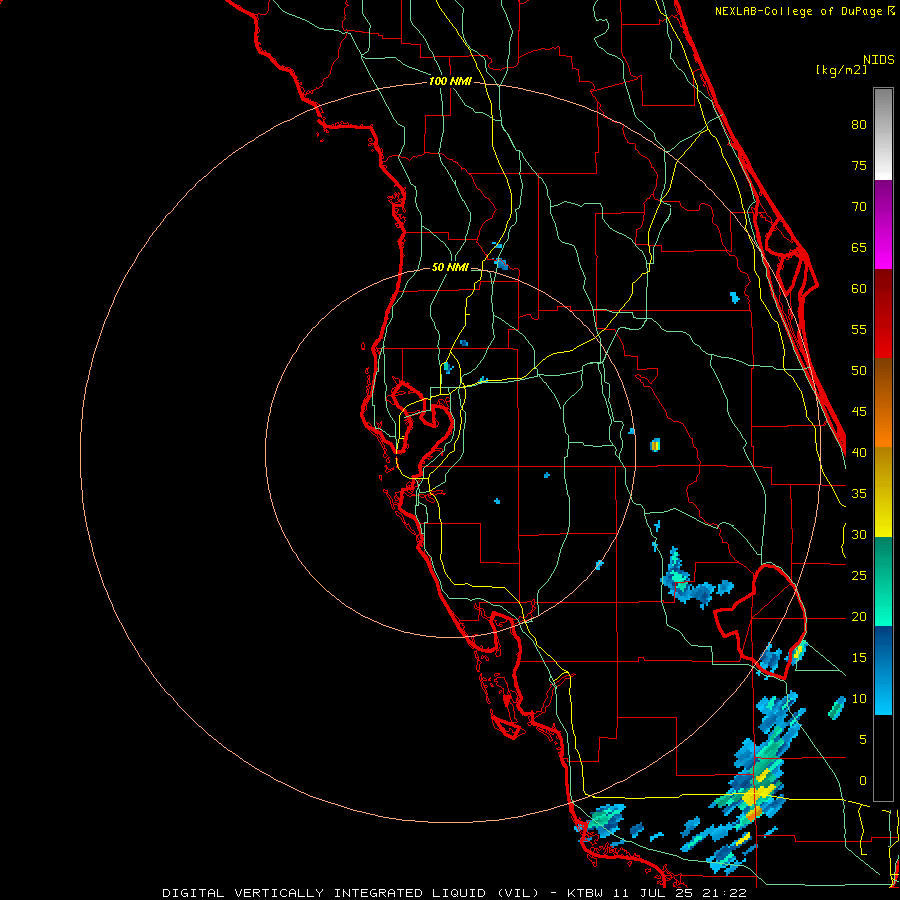Click the 10 value on the scale
Viewport: 900px width, 900px height.
click(x=859, y=699)
